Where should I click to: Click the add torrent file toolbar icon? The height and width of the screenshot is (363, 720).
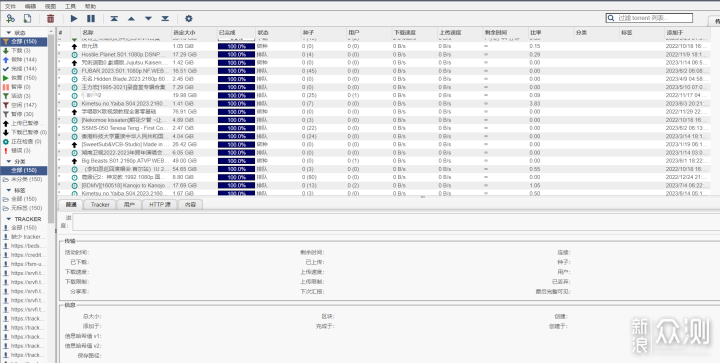tap(28, 18)
